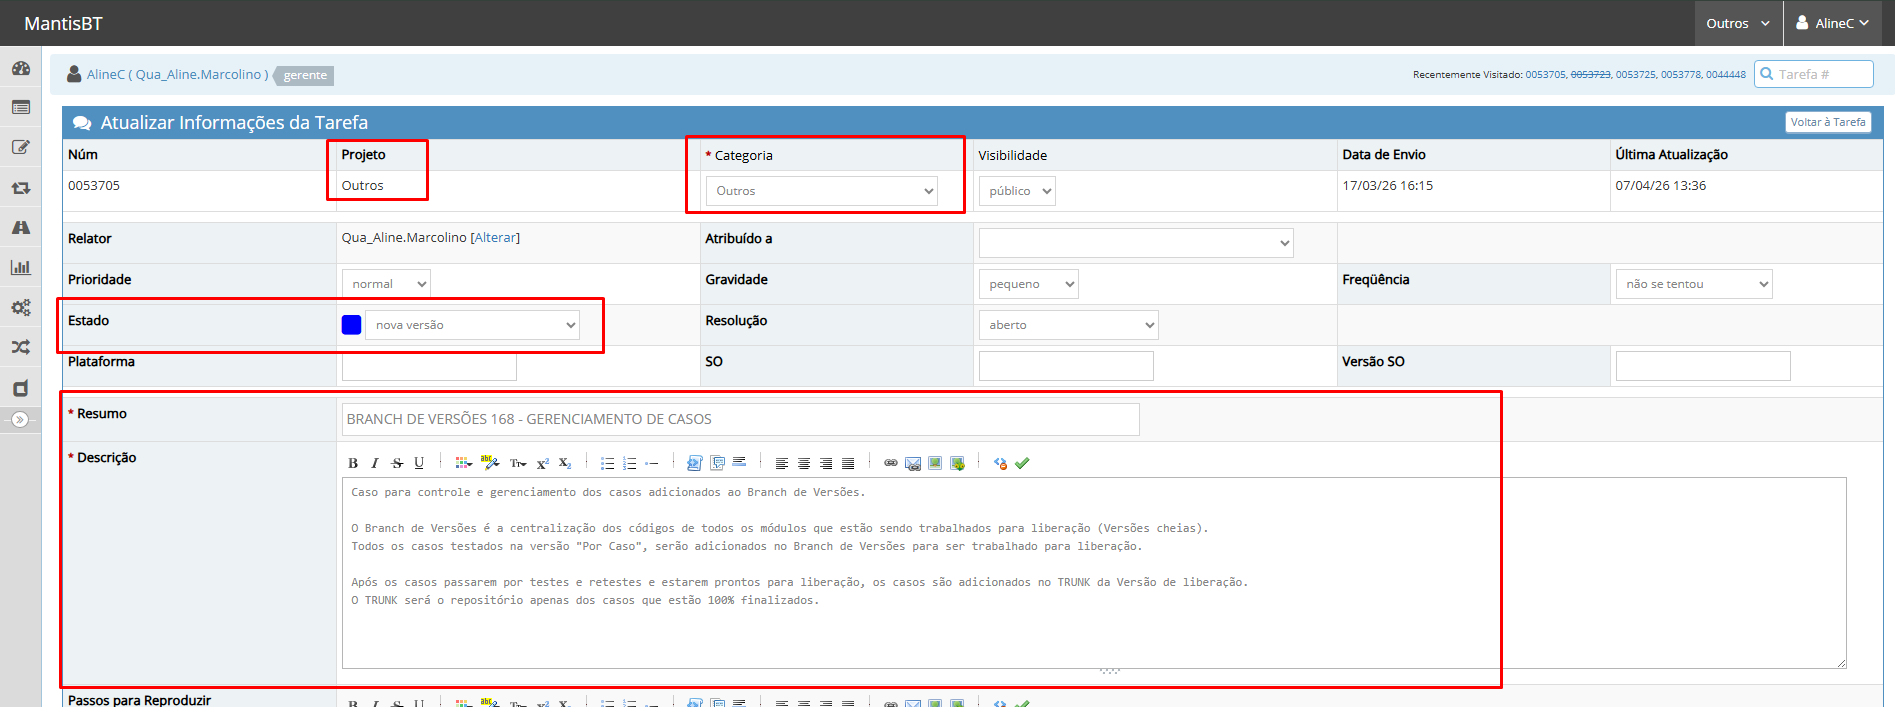Viewport: 1895px width, 707px height.
Task: Insert a hyperlink using the Descrição toolbar link icon
Action: coord(890,463)
